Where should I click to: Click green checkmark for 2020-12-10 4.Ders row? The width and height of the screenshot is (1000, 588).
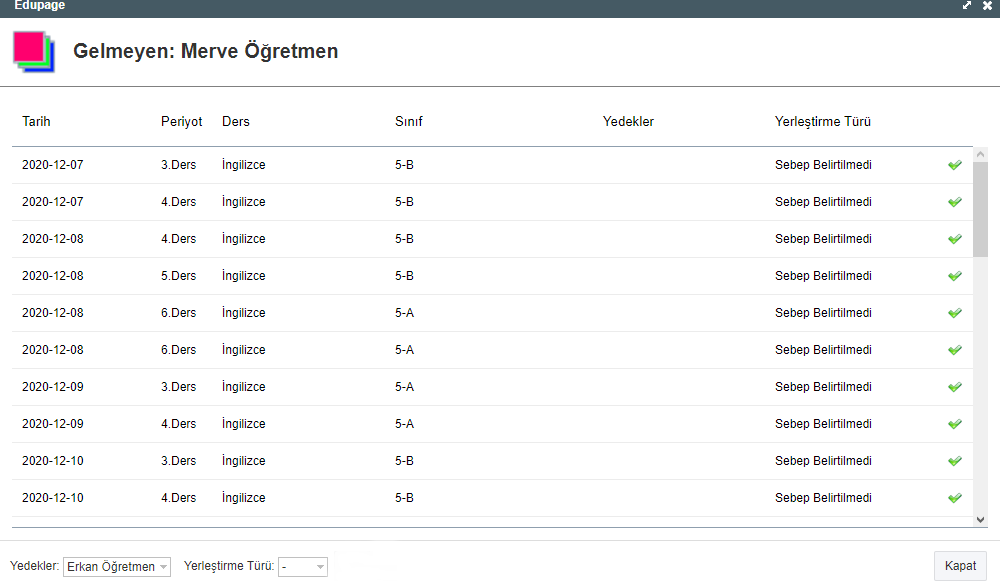tap(954, 498)
